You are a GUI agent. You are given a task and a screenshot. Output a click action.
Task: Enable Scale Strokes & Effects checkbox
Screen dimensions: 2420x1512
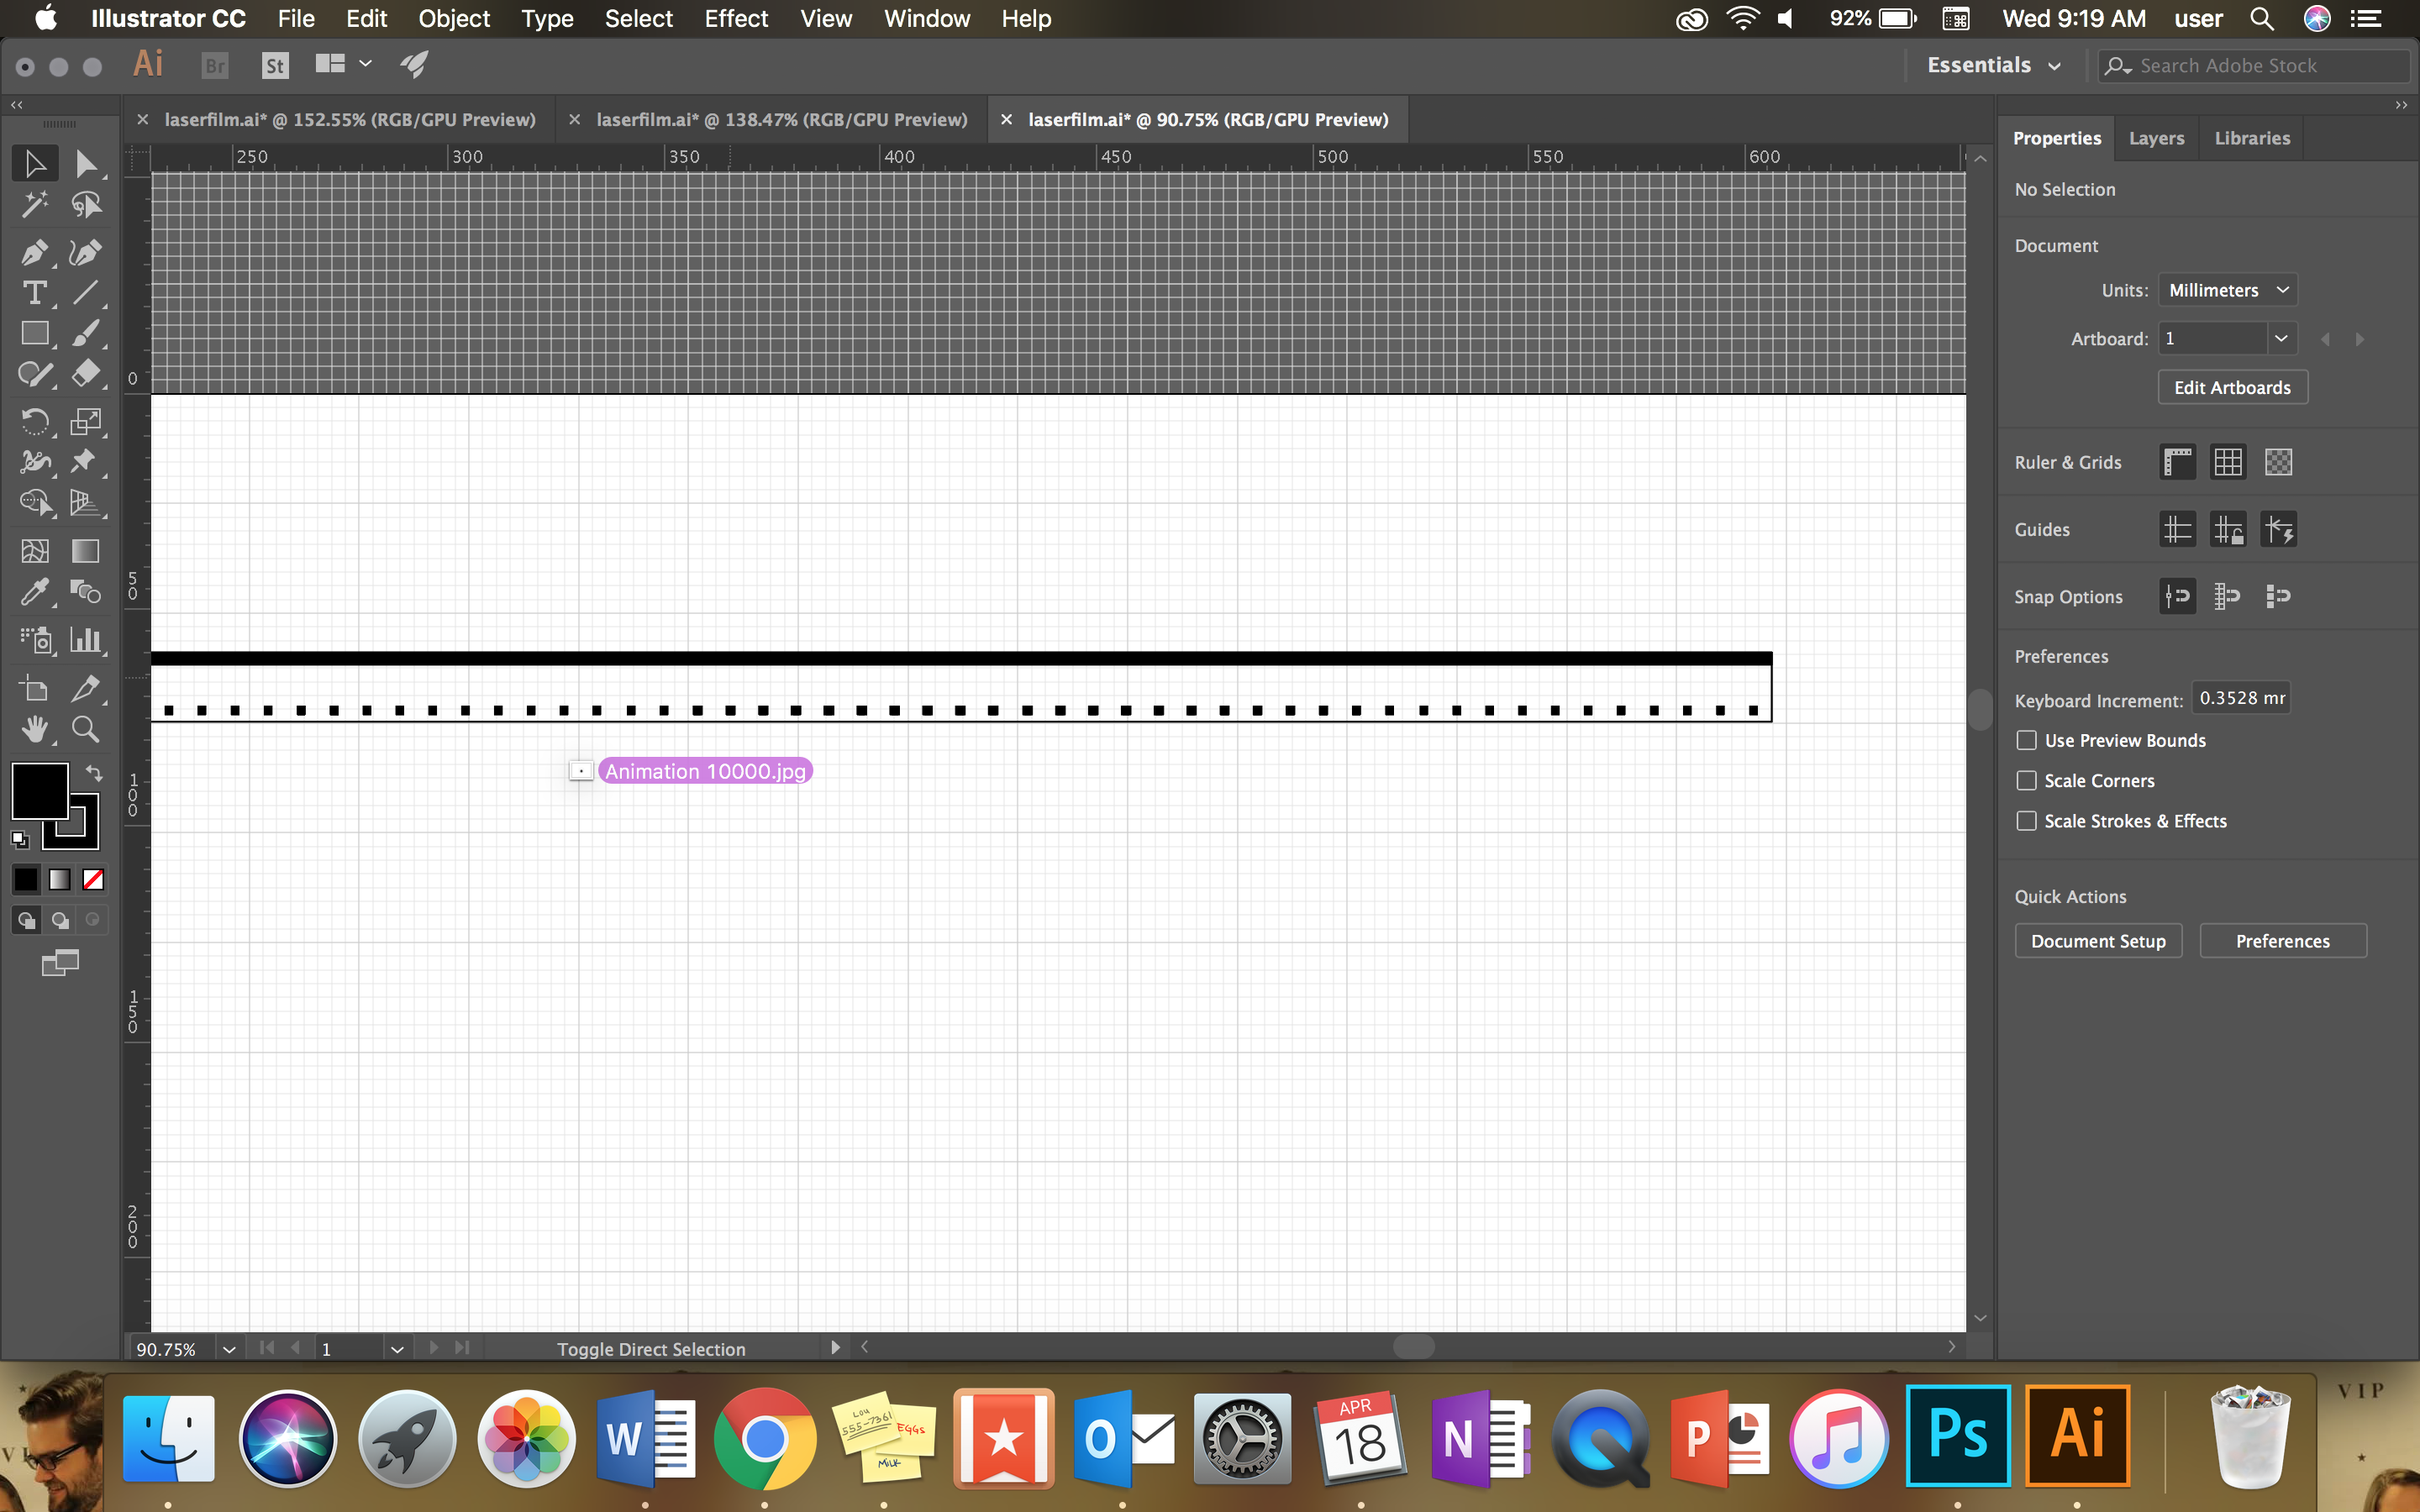pos(2024,821)
